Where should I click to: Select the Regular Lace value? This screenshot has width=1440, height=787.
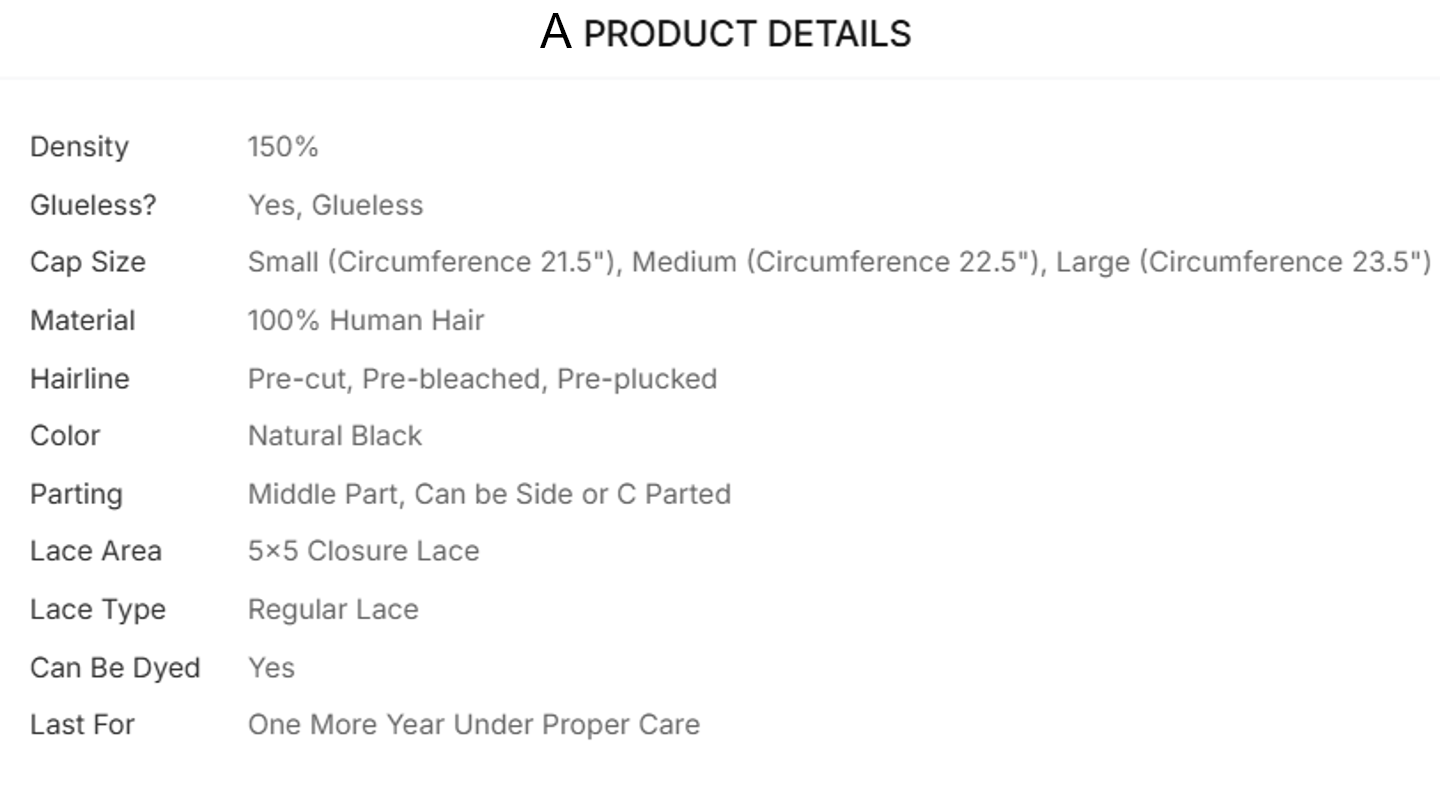coord(333,609)
